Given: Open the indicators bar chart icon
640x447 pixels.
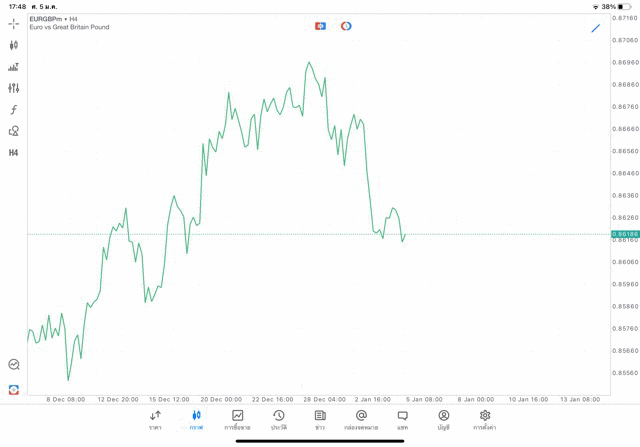Looking at the screenshot, I should [x=13, y=67].
